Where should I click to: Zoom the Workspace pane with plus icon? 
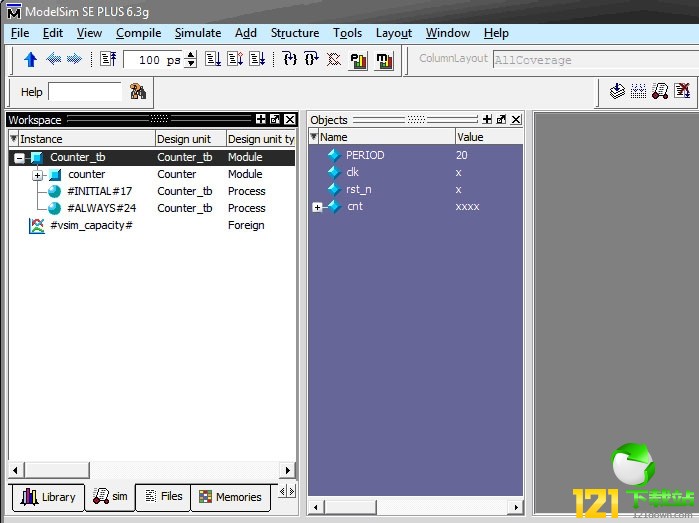[x=261, y=119]
